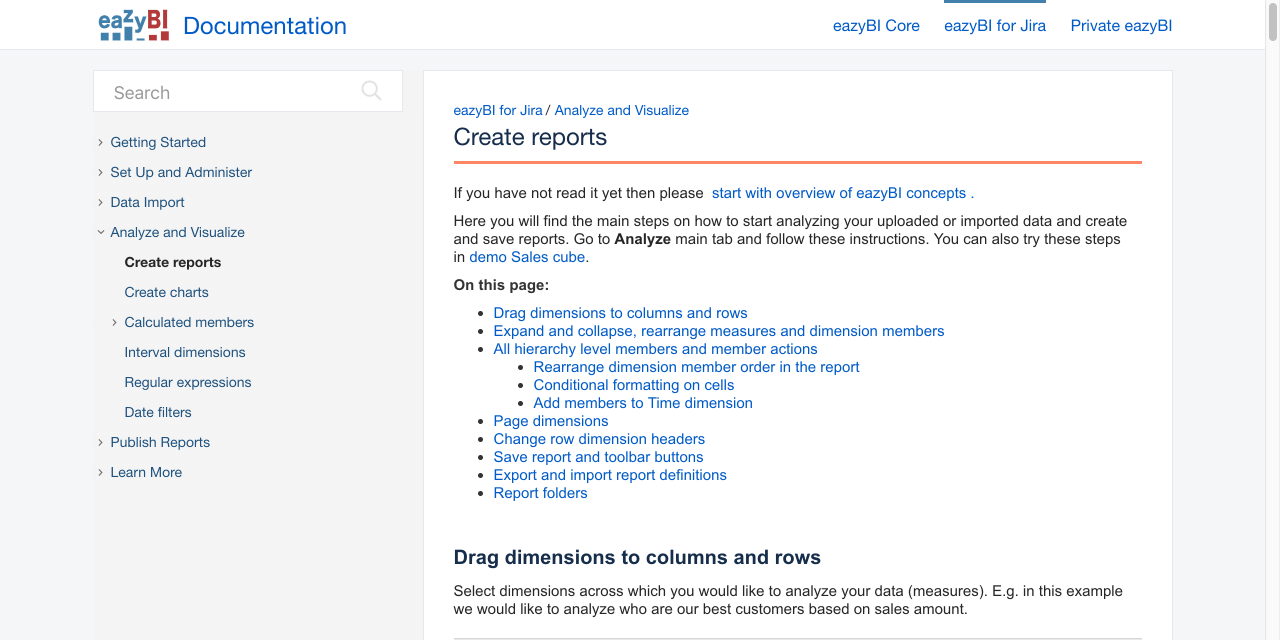The height and width of the screenshot is (640, 1280).
Task: Jump to Rearrange dimension member order link
Action: 696,367
